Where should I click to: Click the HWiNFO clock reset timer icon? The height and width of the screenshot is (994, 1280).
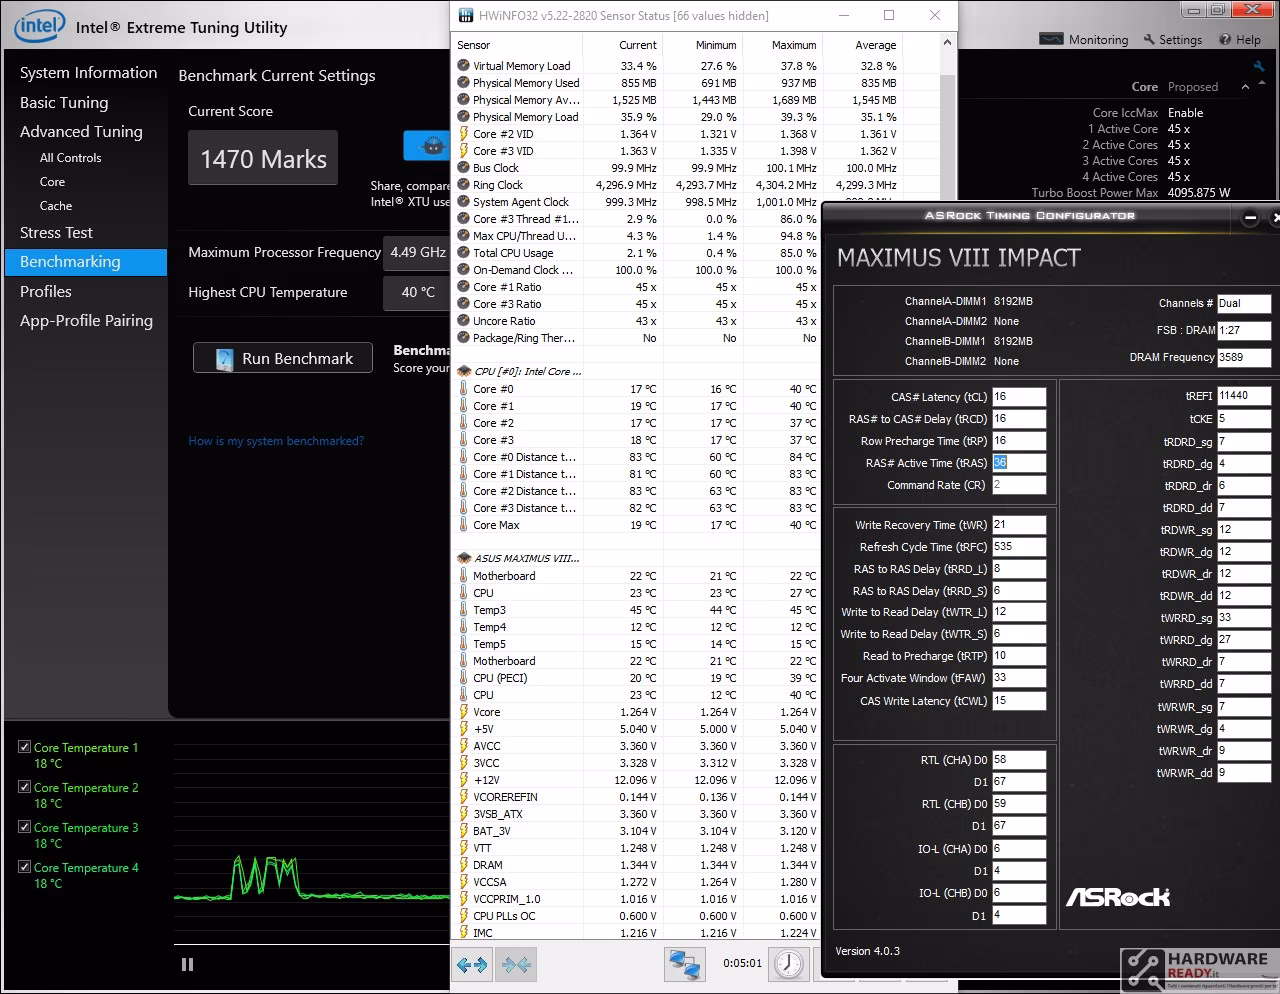pyautogui.click(x=789, y=965)
